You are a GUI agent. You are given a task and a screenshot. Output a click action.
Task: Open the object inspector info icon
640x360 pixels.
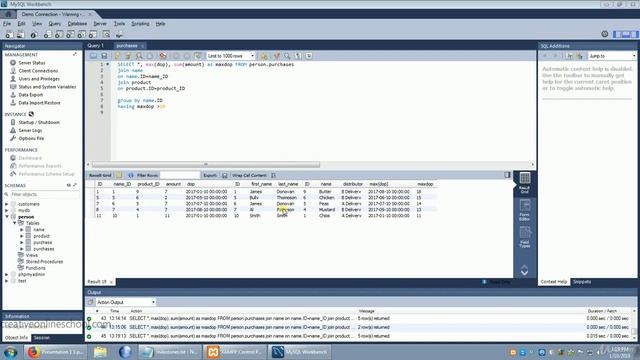pos(33,35)
